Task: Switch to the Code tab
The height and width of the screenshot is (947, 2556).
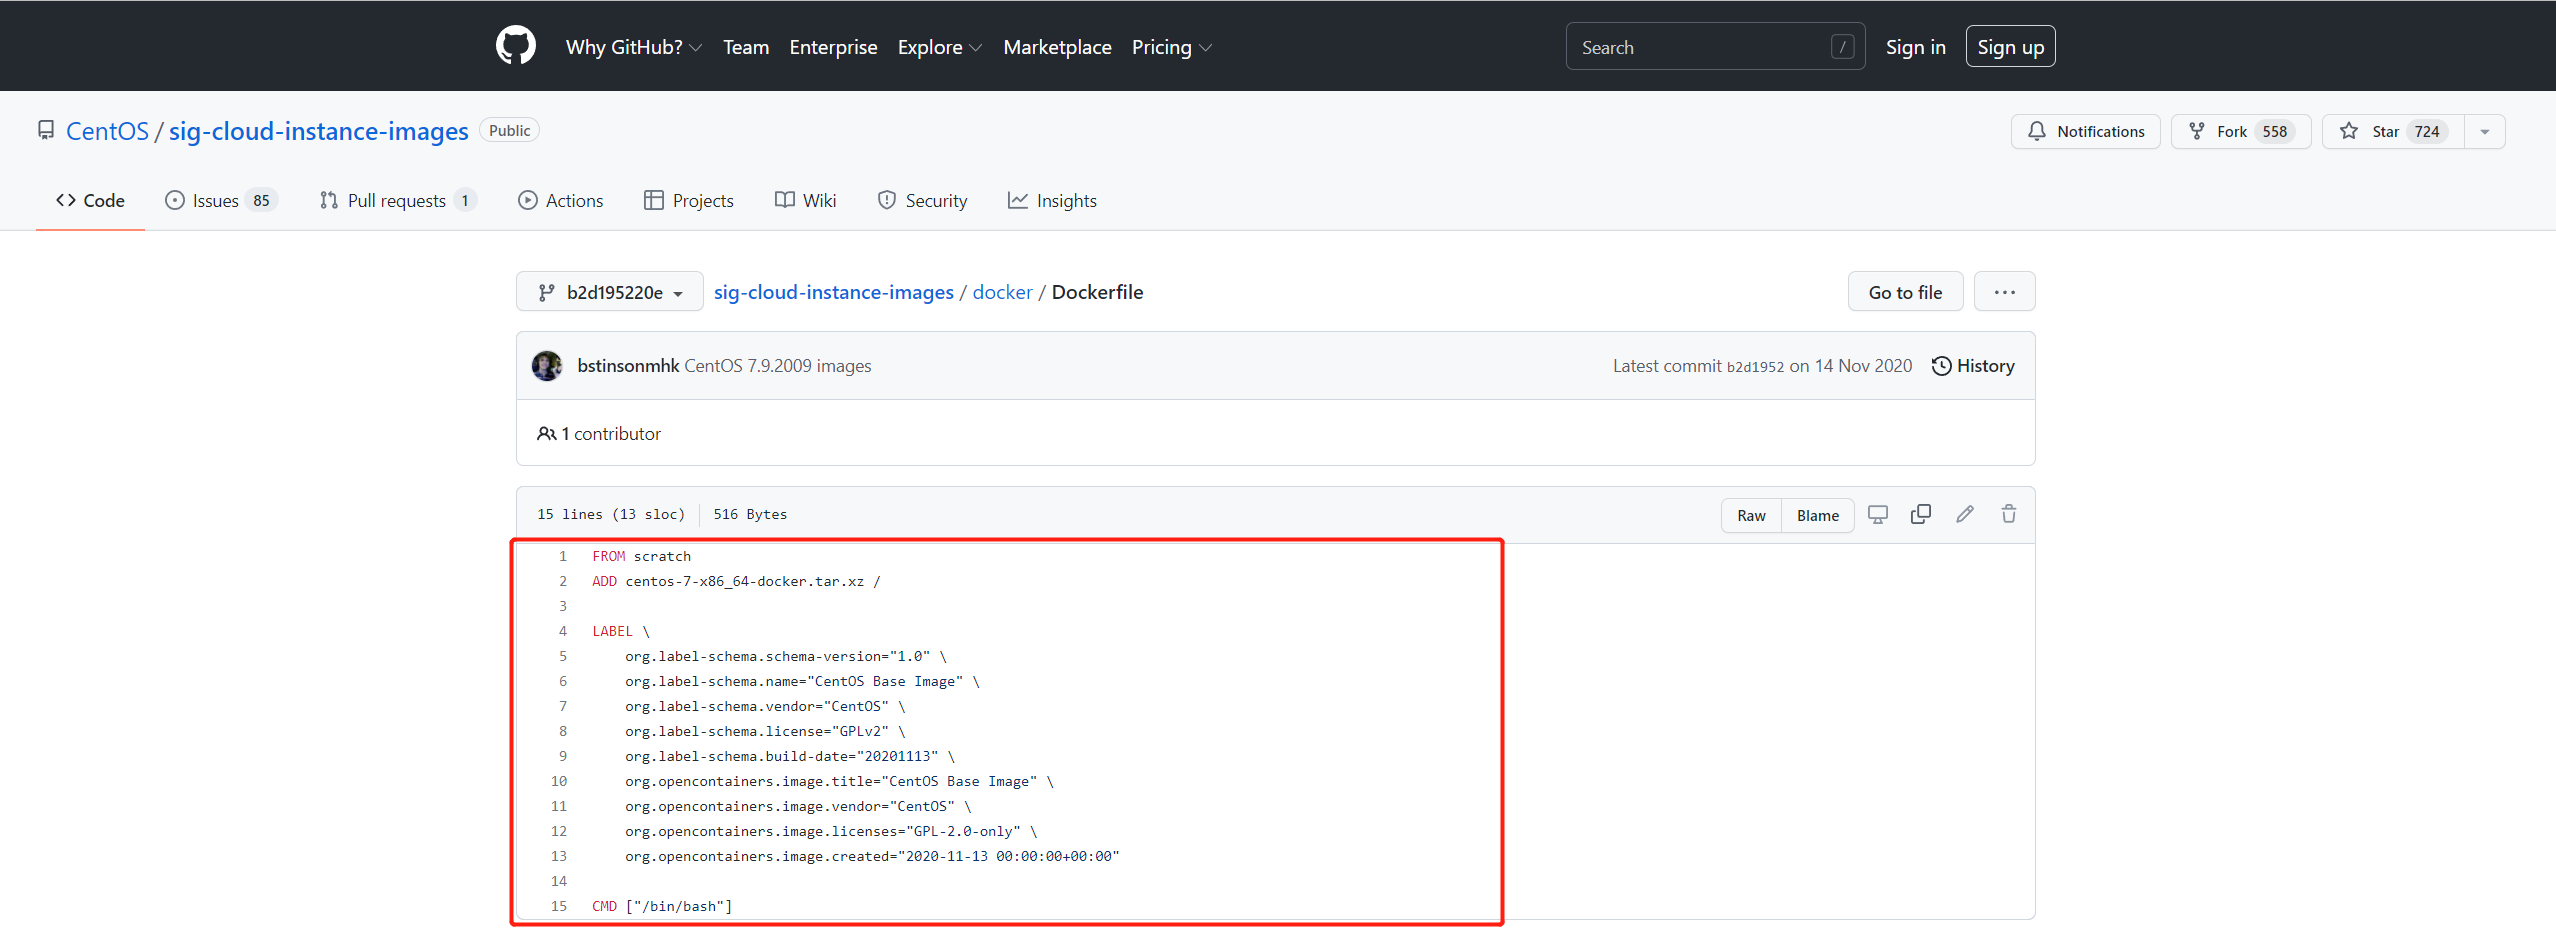Action: (x=90, y=200)
